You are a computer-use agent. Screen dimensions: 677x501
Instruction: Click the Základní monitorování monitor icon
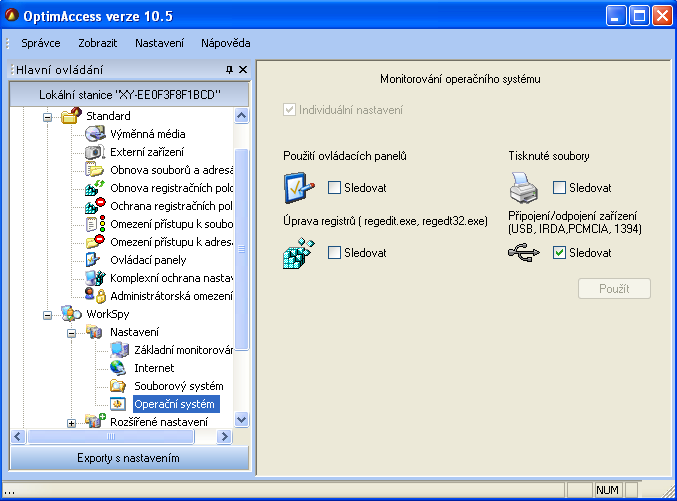[x=119, y=350]
